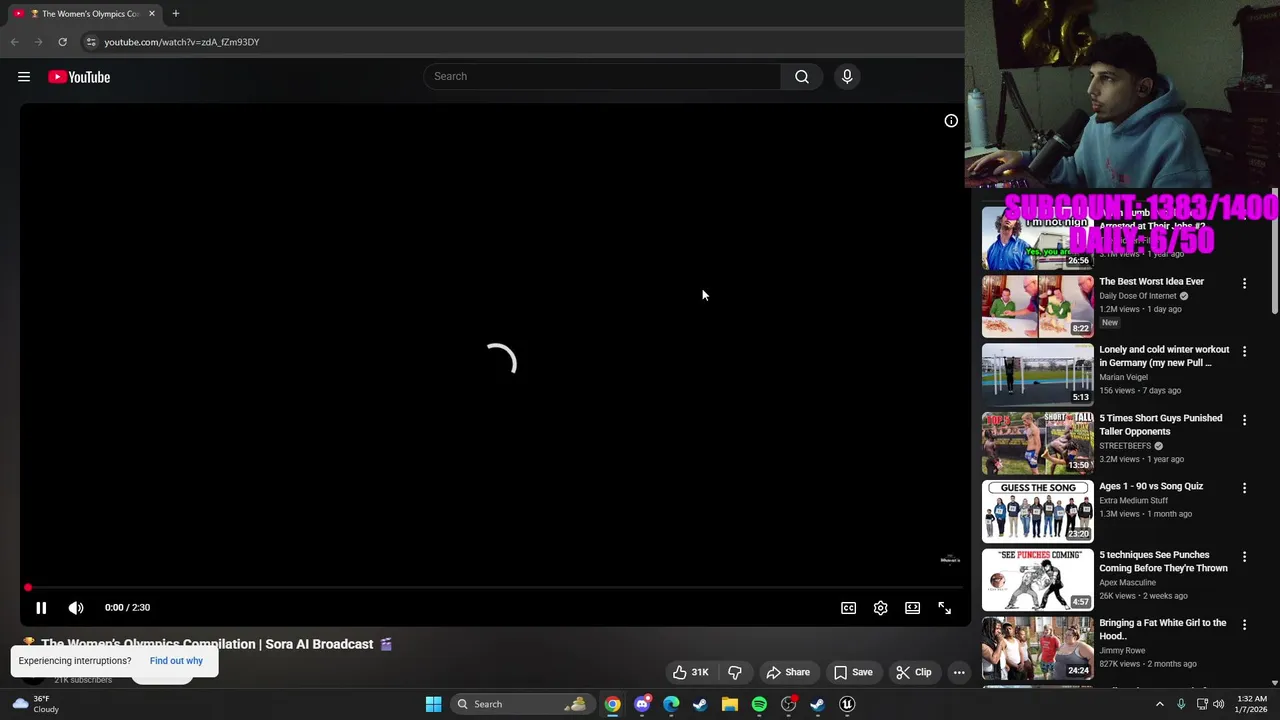Screen dimensions: 1280x720
Task: Click the Find out why link
Action: click(x=176, y=661)
